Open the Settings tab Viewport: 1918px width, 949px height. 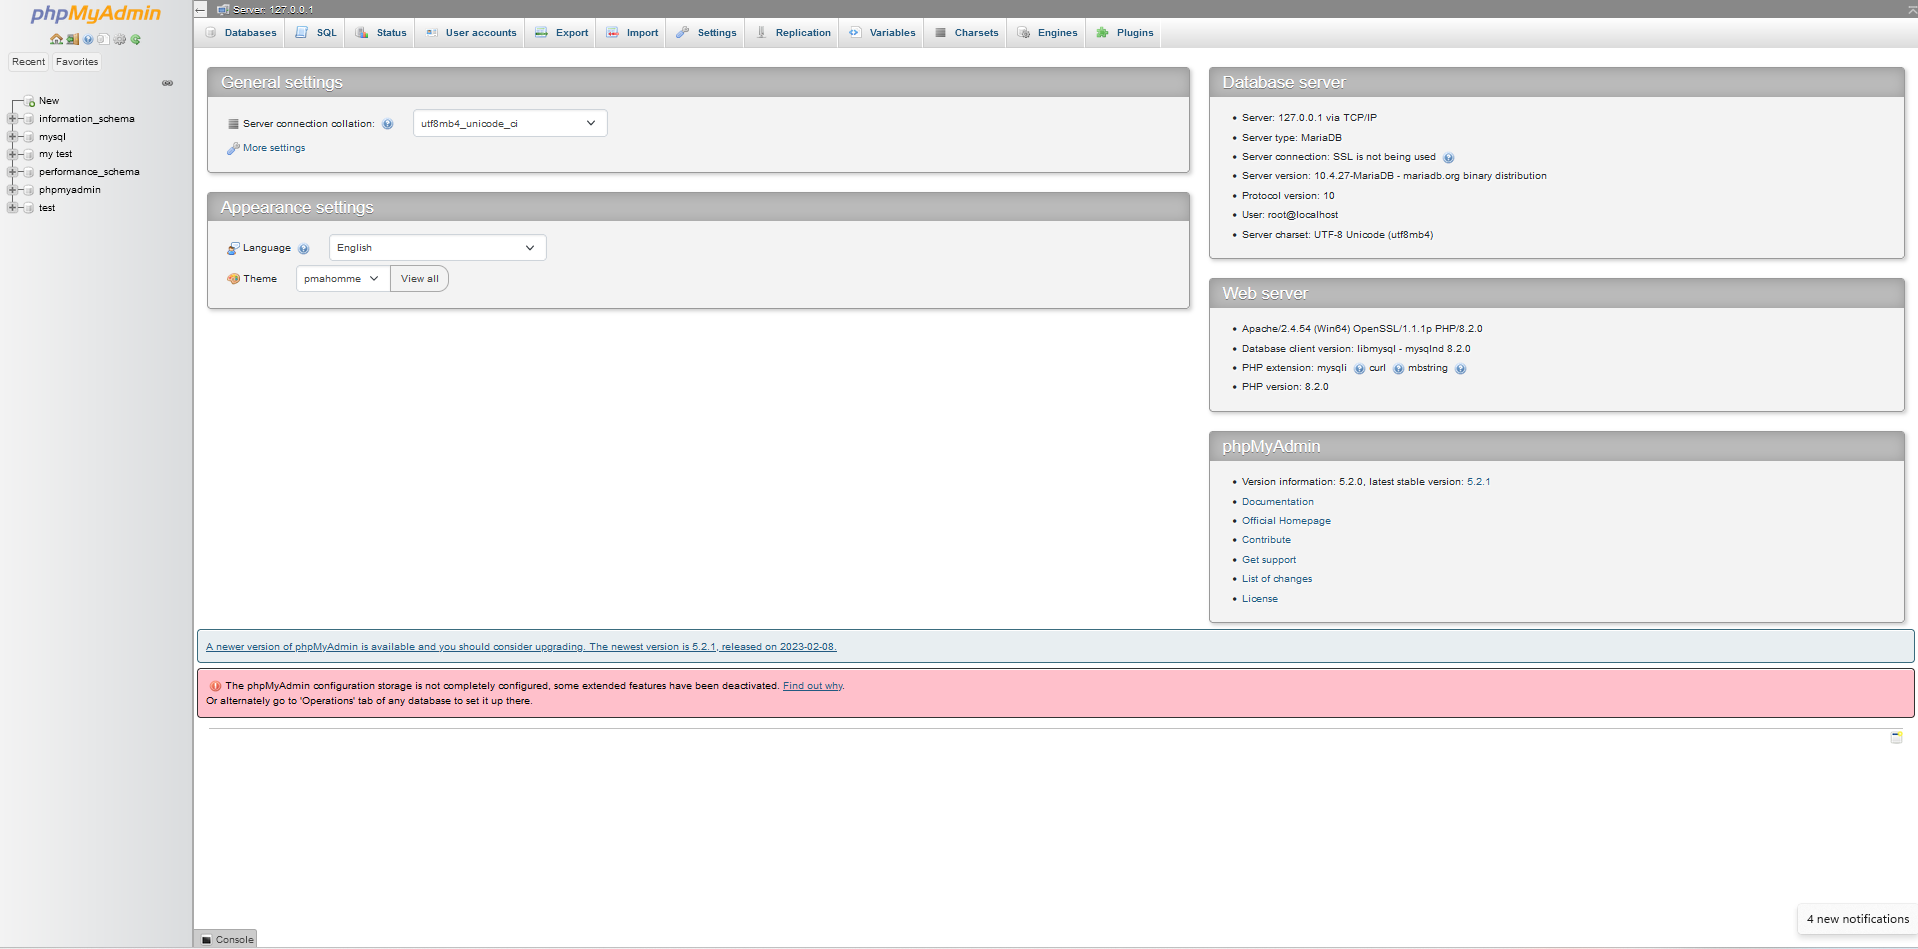click(x=706, y=33)
